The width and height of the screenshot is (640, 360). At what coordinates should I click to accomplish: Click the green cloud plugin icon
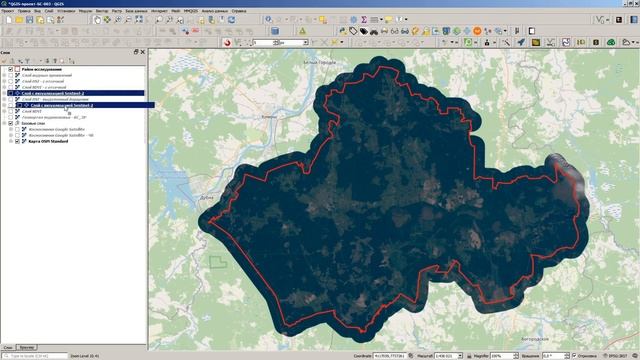pyautogui.click(x=611, y=42)
